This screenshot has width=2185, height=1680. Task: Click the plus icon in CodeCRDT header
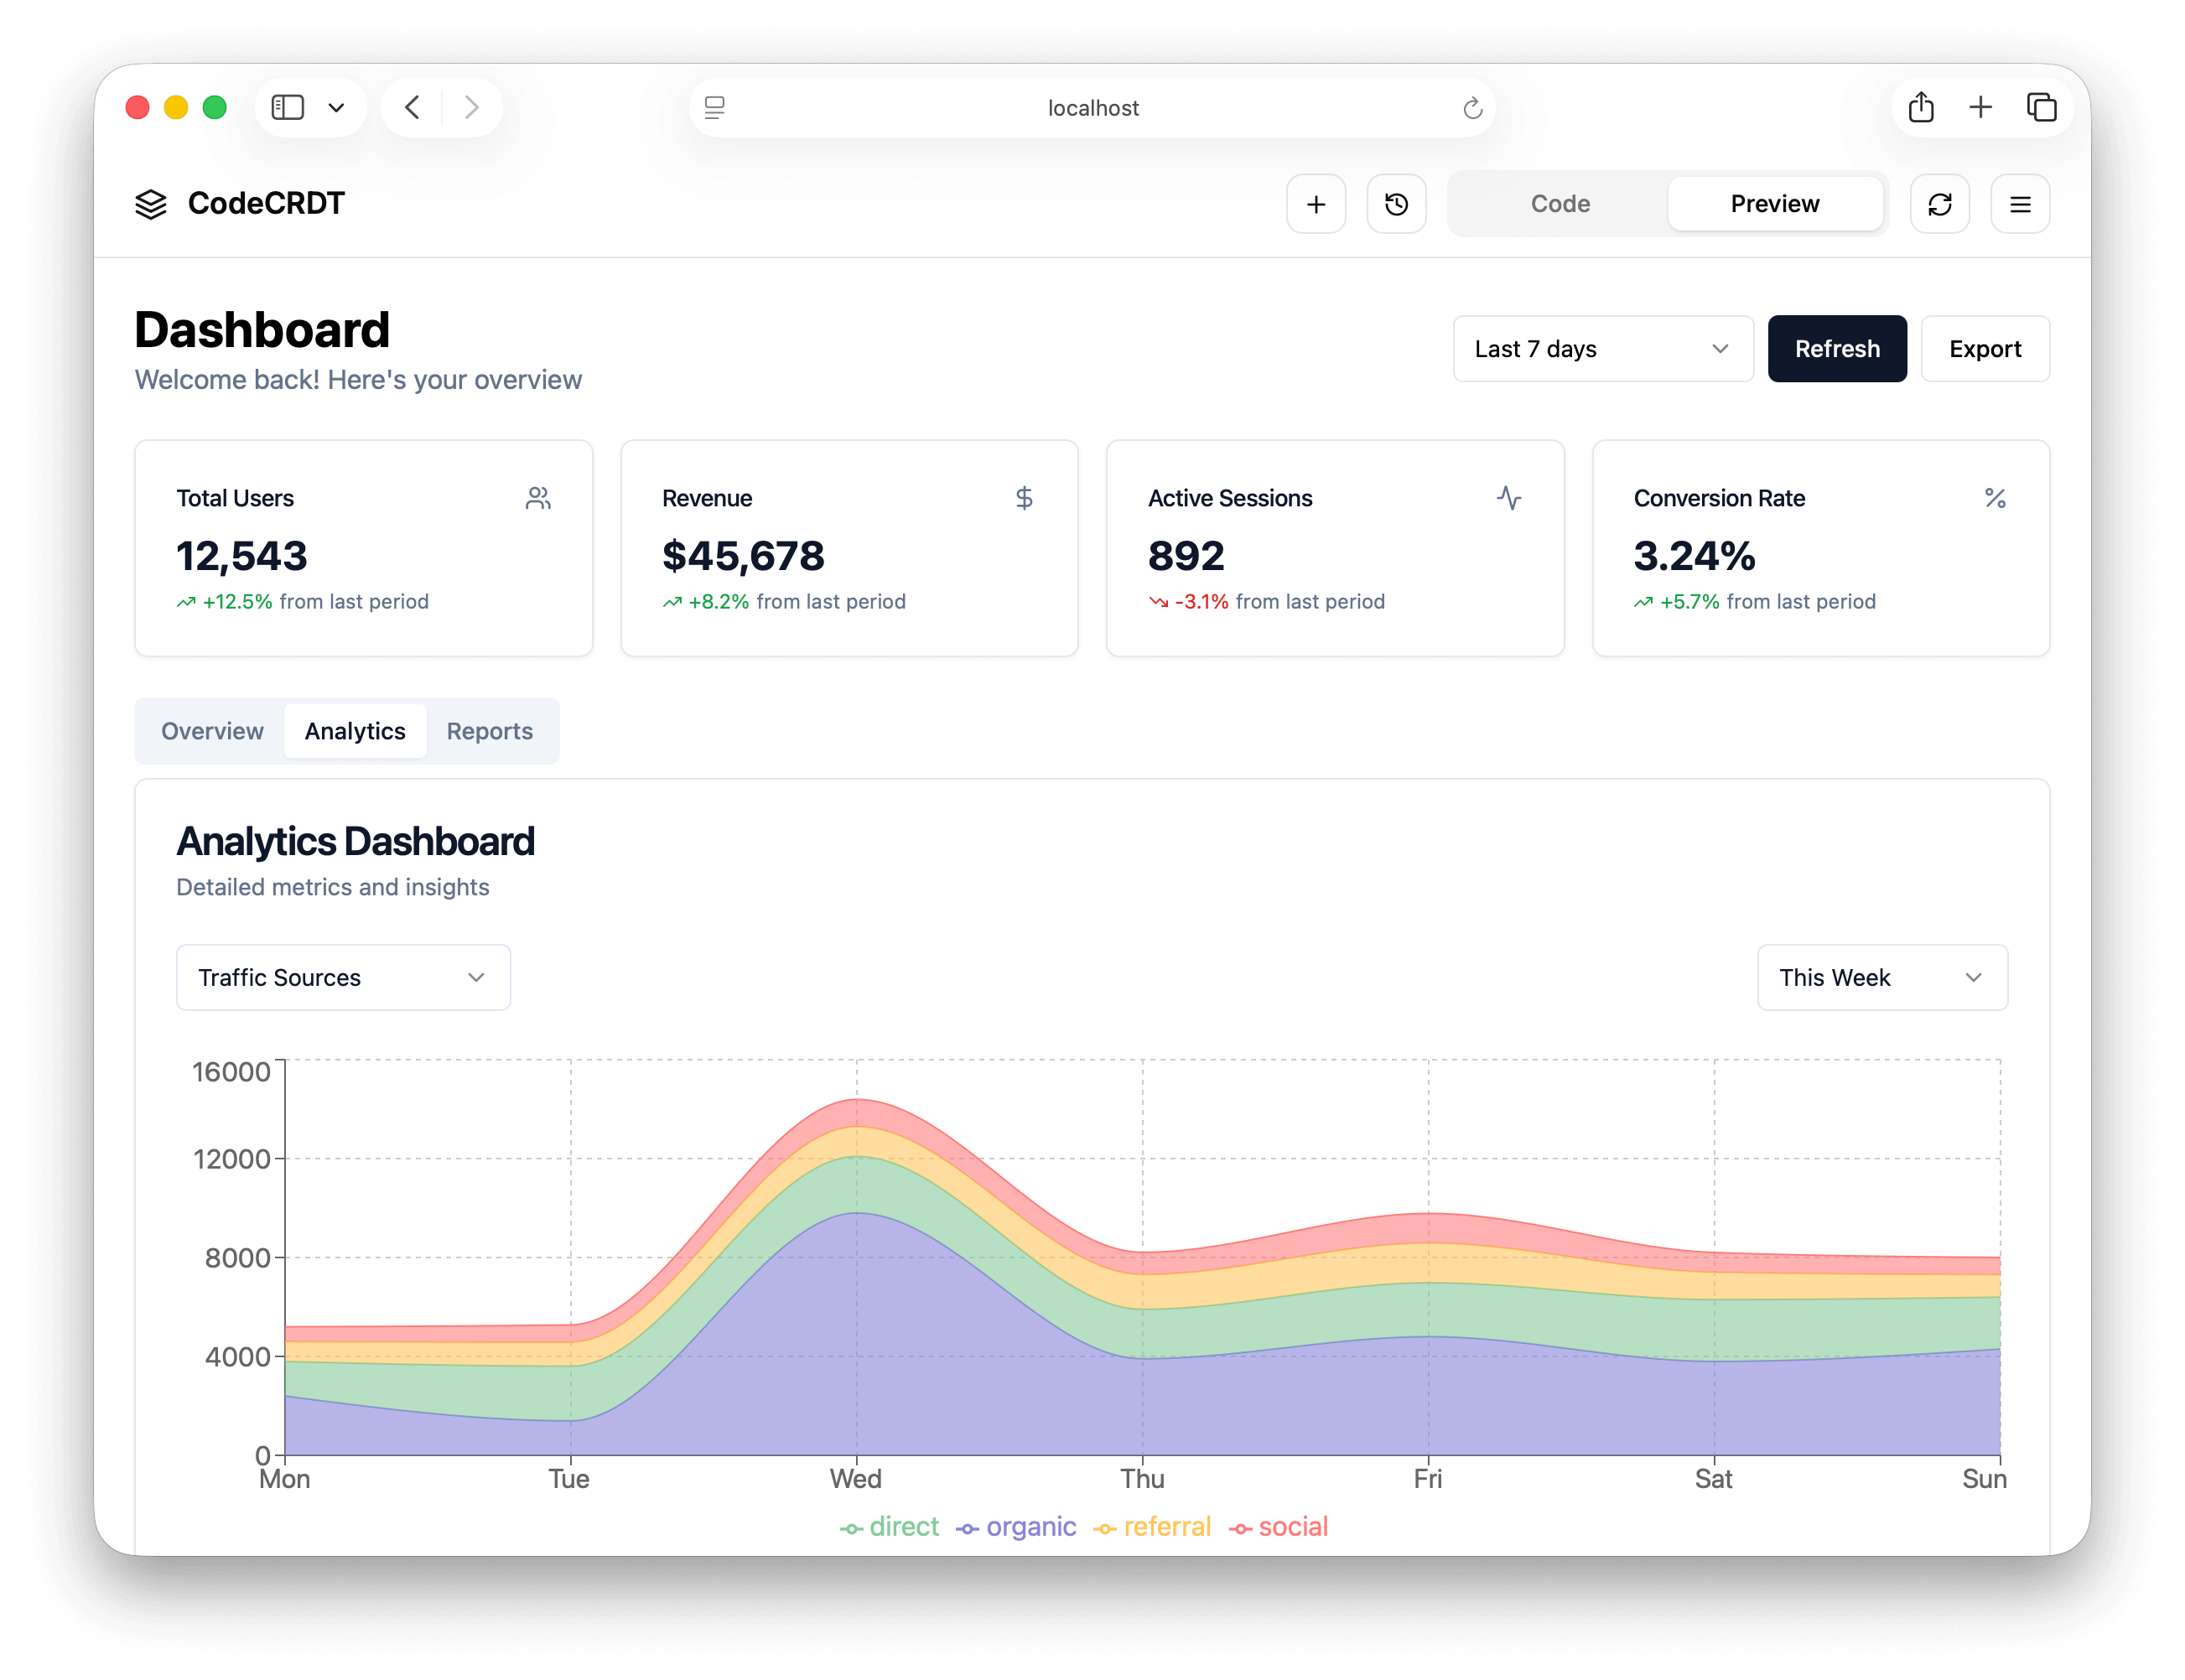pos(1315,204)
